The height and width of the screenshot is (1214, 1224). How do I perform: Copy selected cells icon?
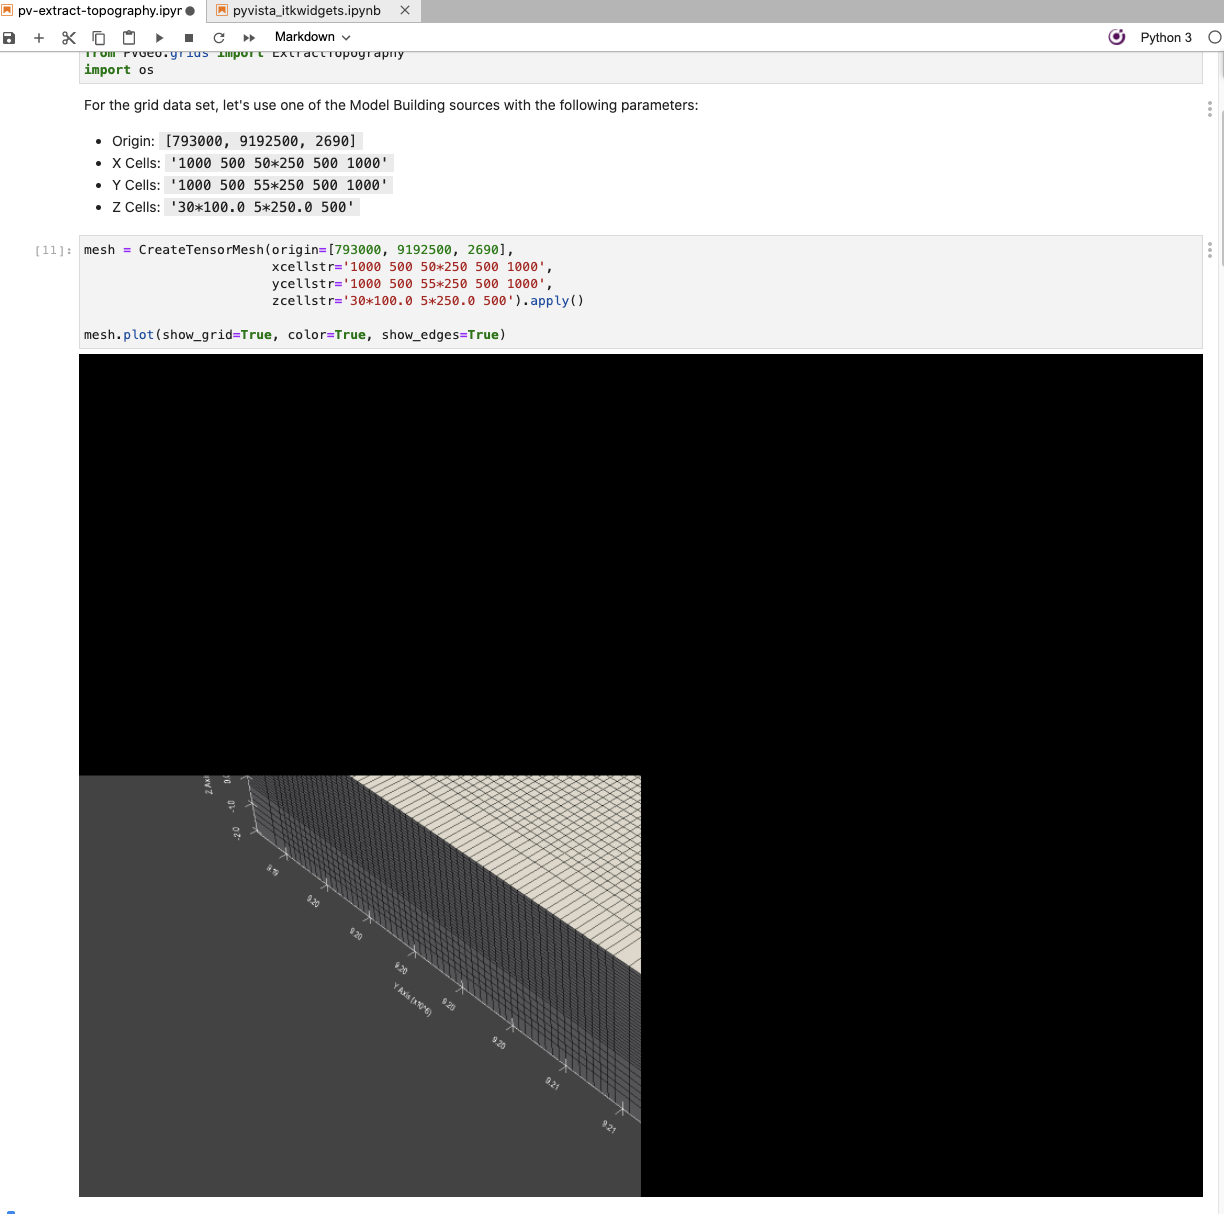coord(99,38)
